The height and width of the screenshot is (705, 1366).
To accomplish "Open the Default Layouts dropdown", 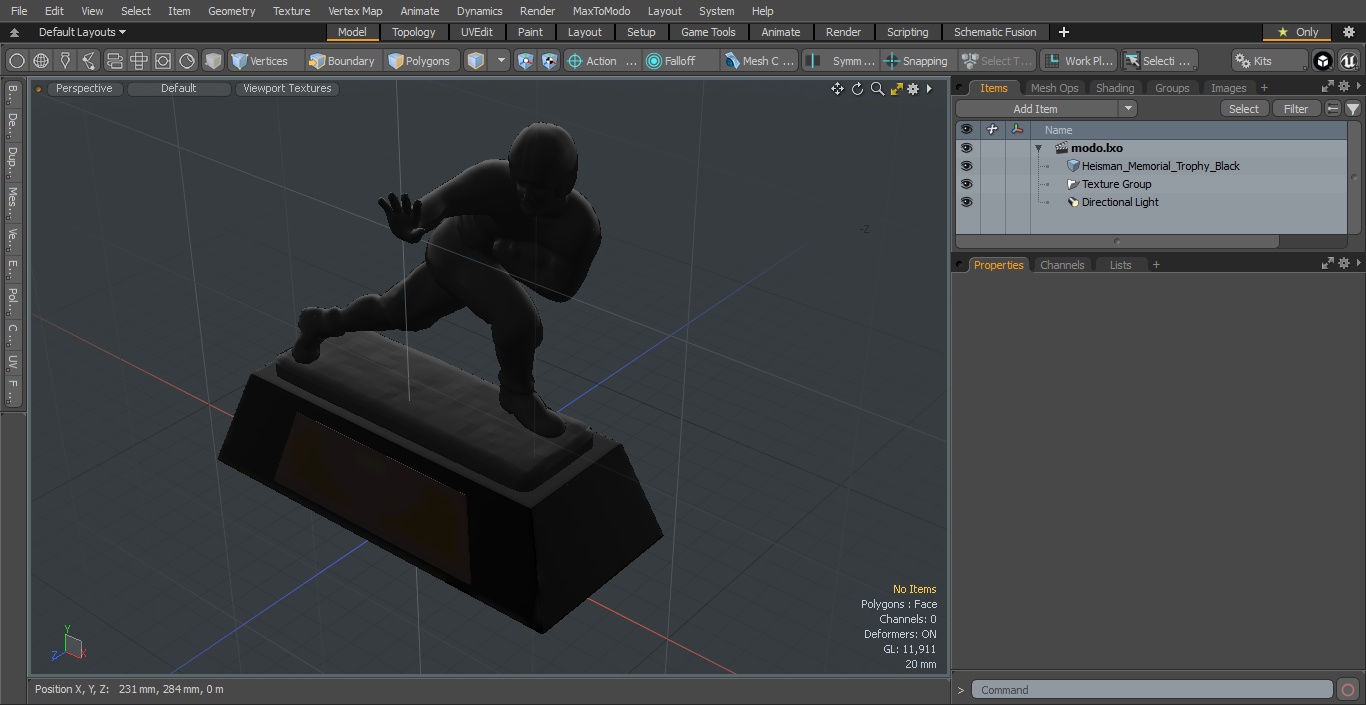I will (82, 32).
